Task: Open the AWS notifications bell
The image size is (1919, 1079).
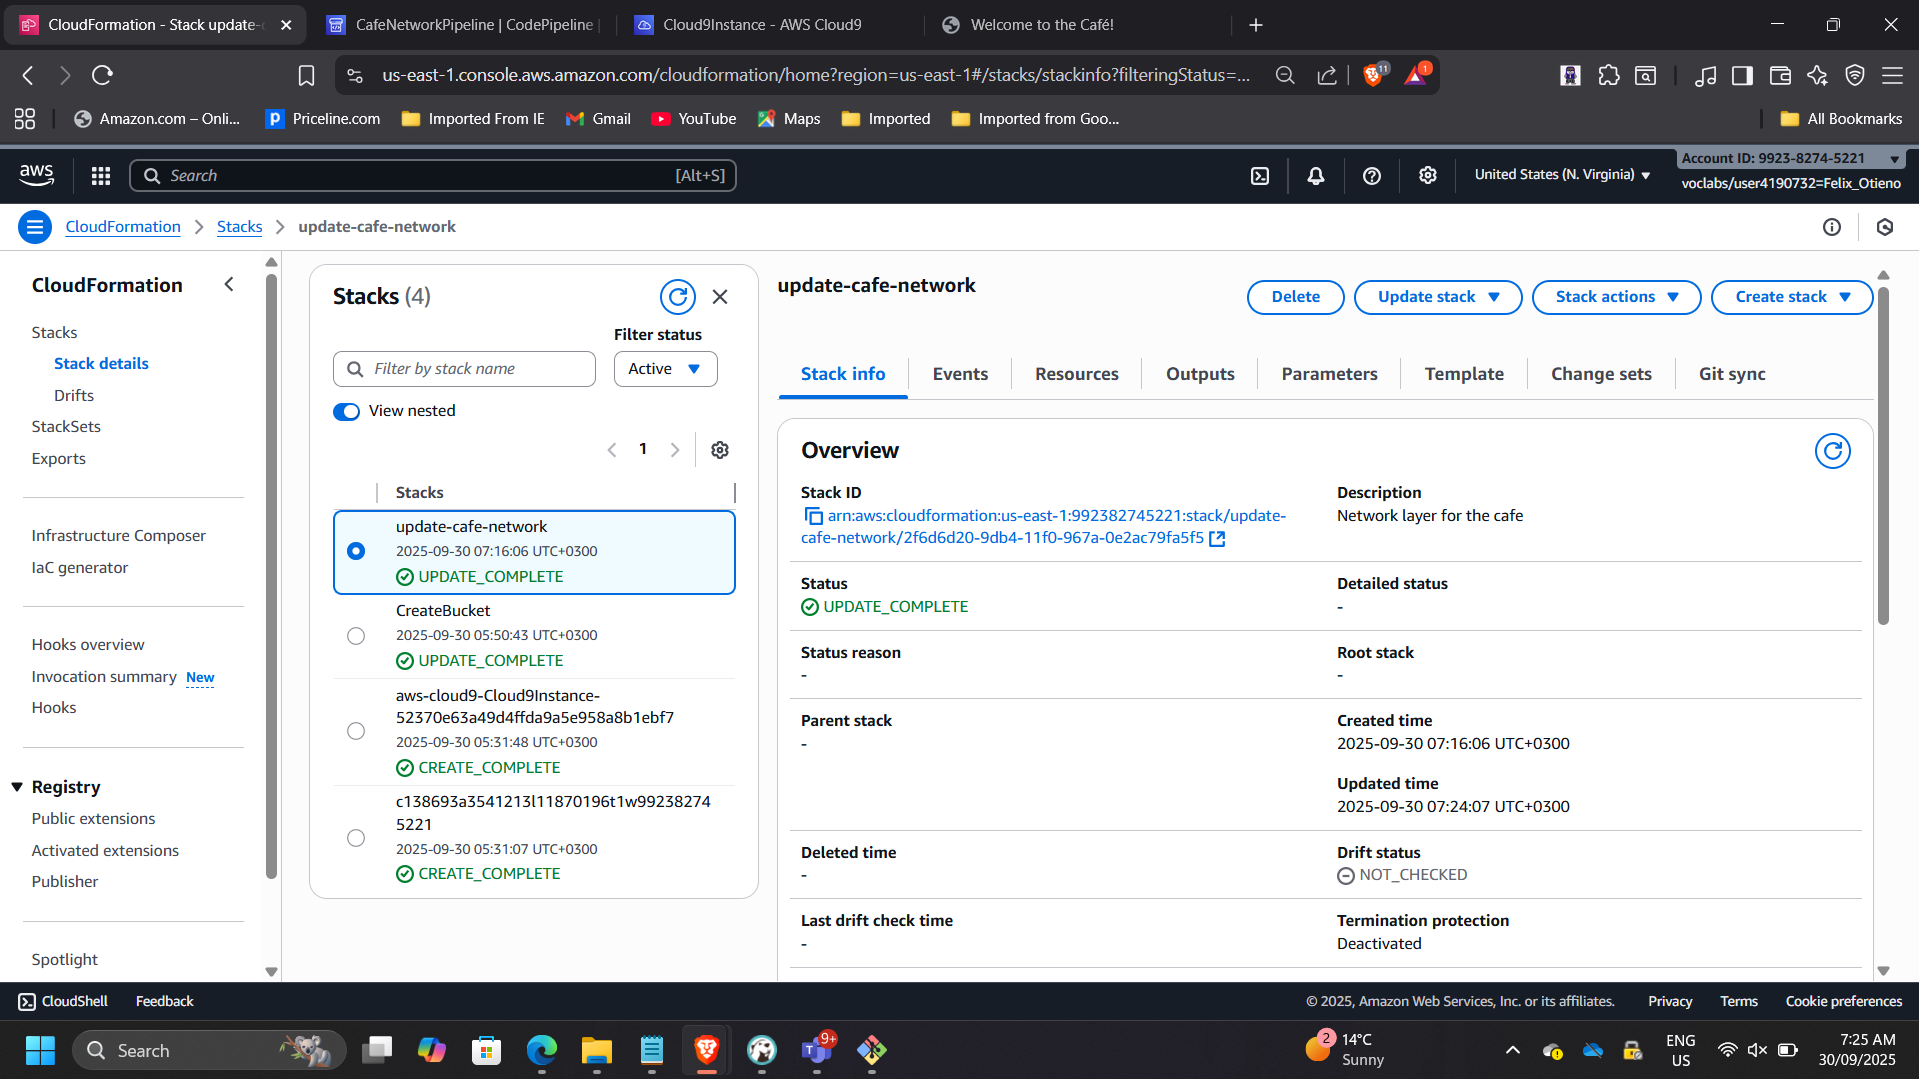Action: click(1316, 176)
